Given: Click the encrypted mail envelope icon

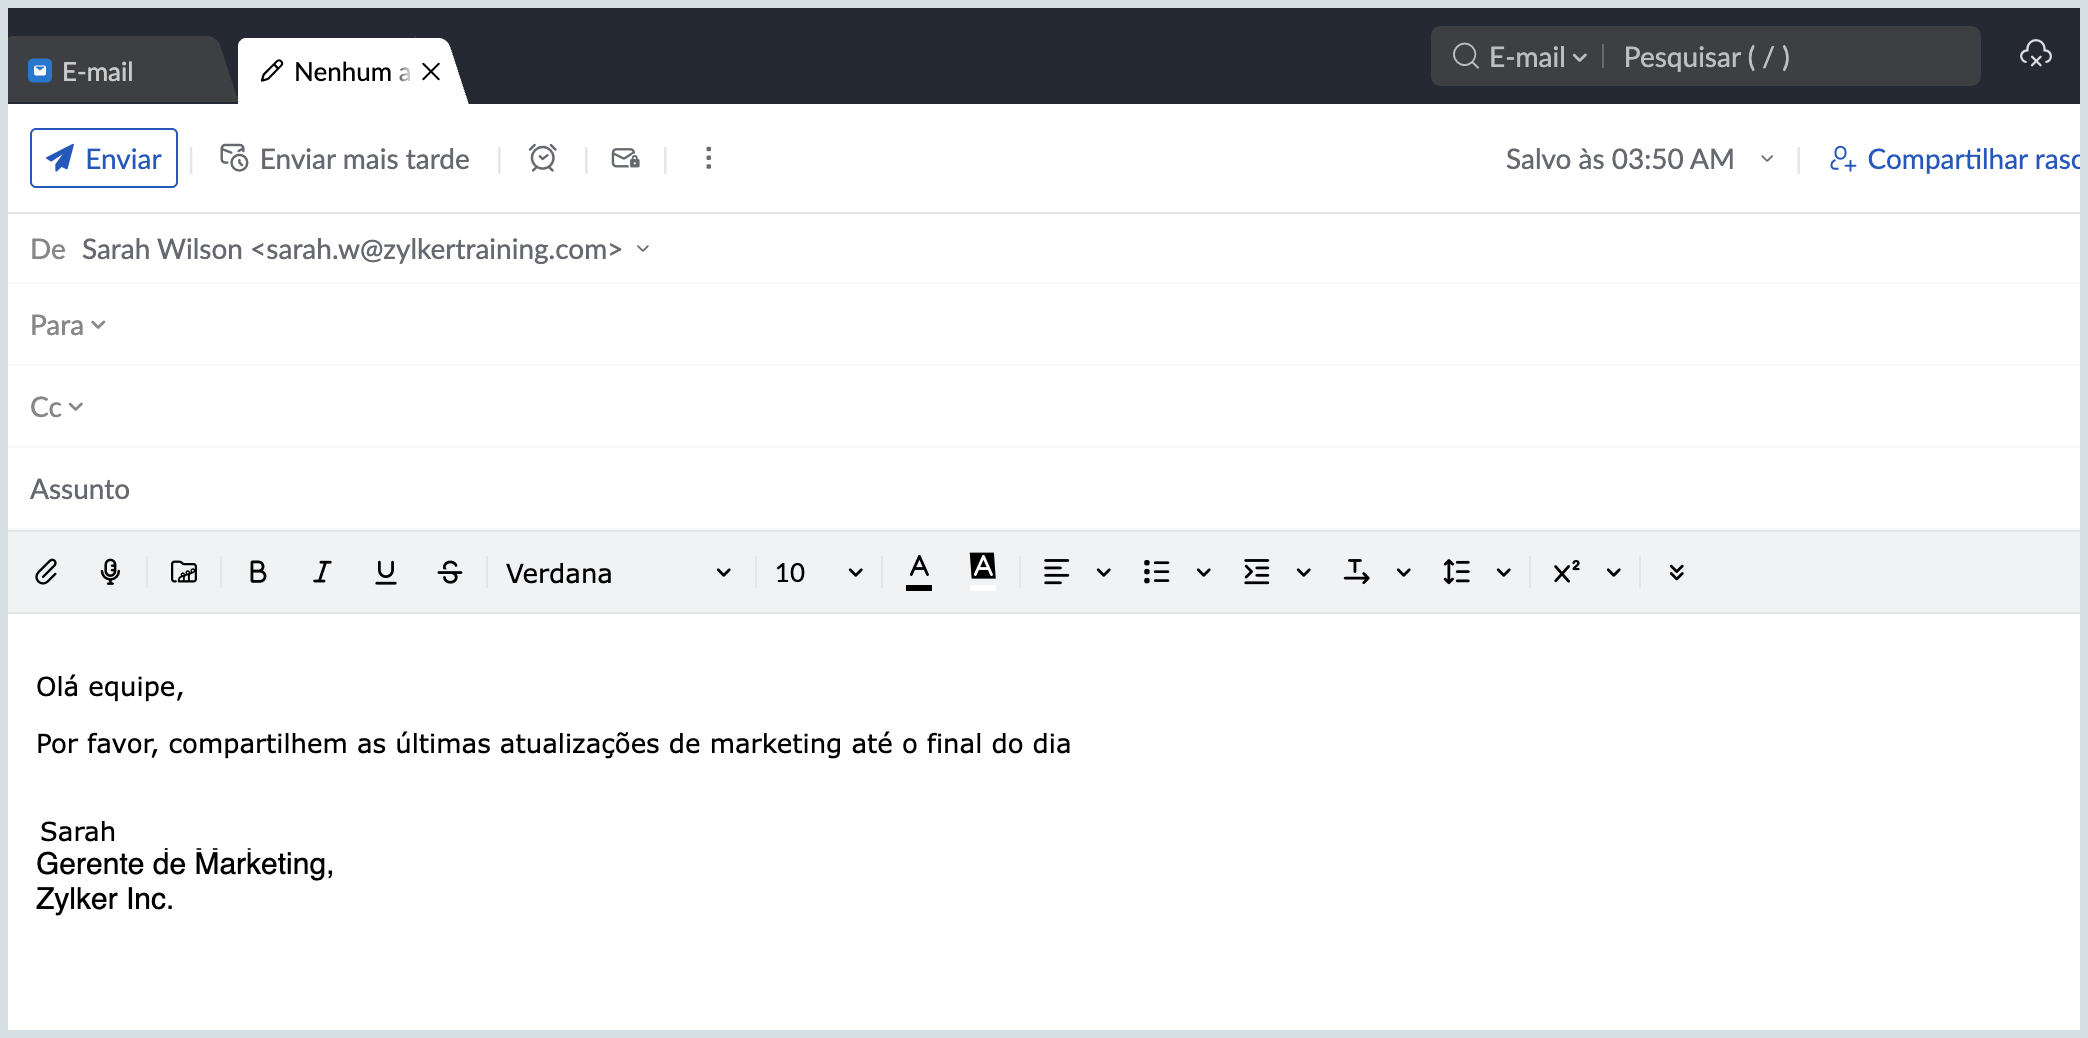Looking at the screenshot, I should [625, 158].
